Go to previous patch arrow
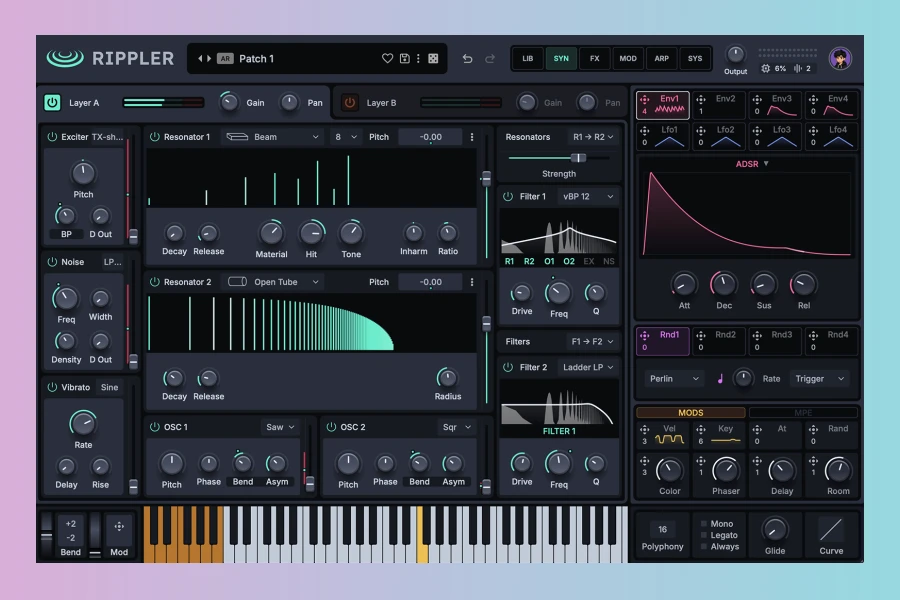The image size is (900, 600). click(x=200, y=59)
